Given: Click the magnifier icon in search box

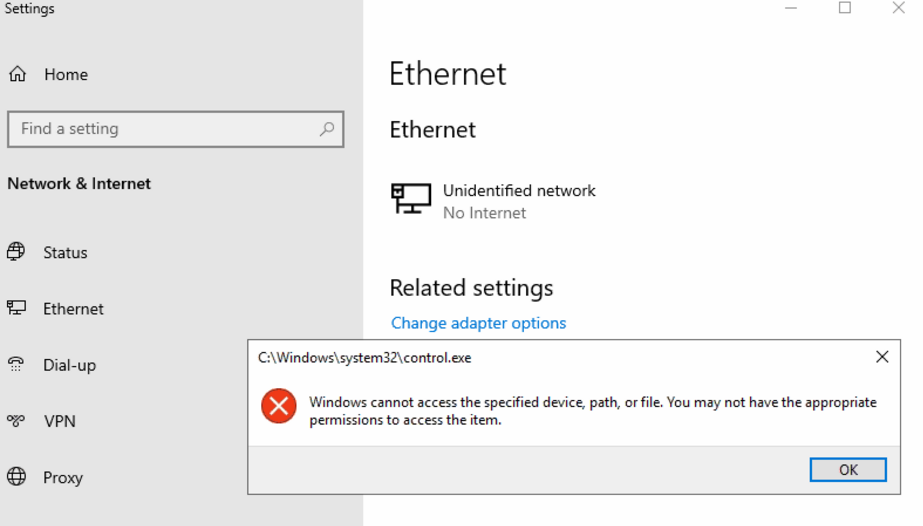Looking at the screenshot, I should tap(326, 129).
